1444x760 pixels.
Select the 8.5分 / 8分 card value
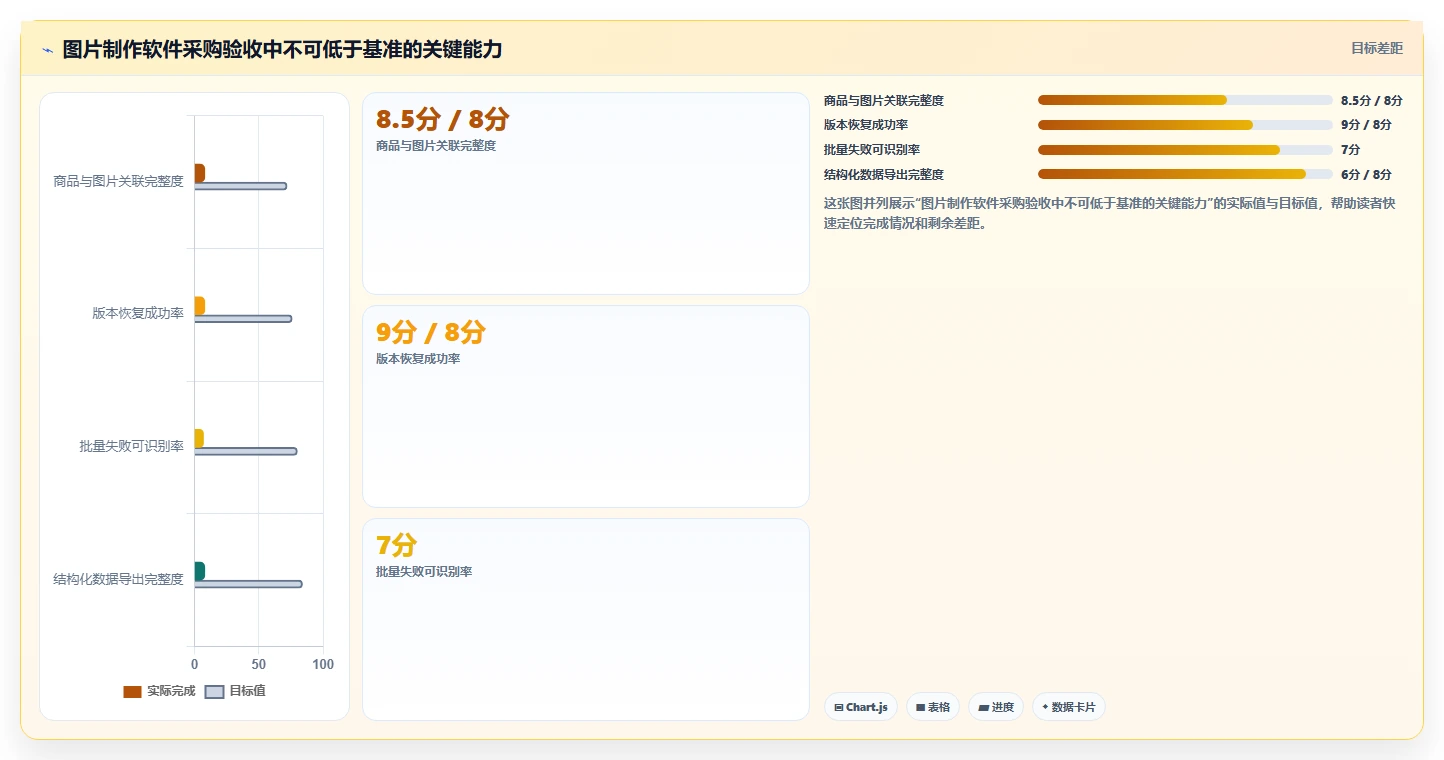pos(442,120)
